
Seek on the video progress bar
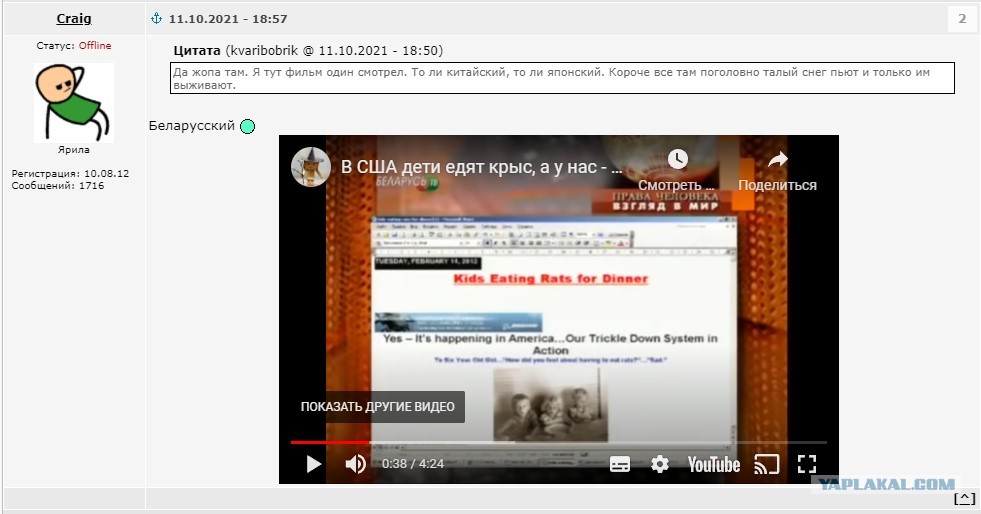click(558, 442)
